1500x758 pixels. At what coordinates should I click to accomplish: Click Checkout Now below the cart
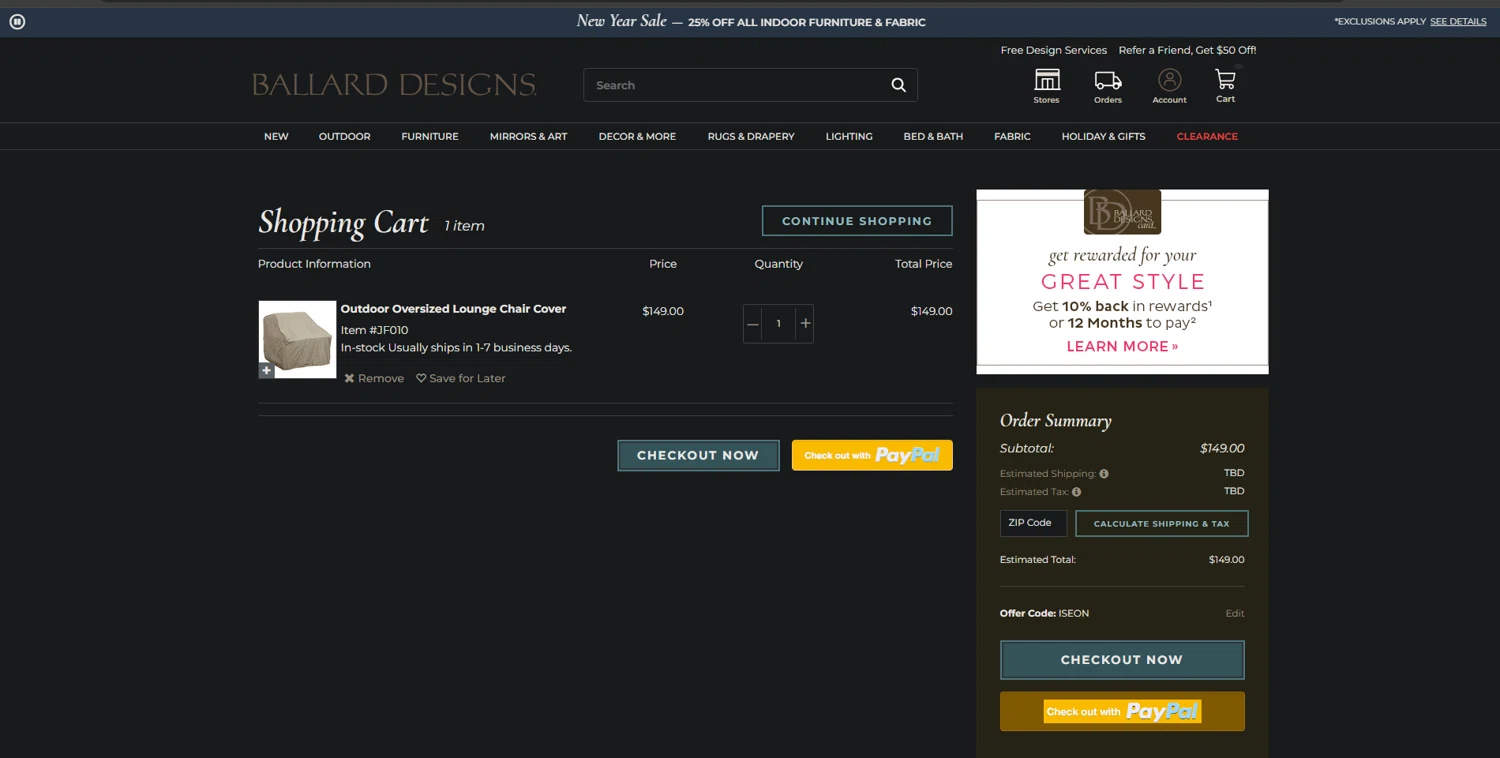tap(698, 455)
